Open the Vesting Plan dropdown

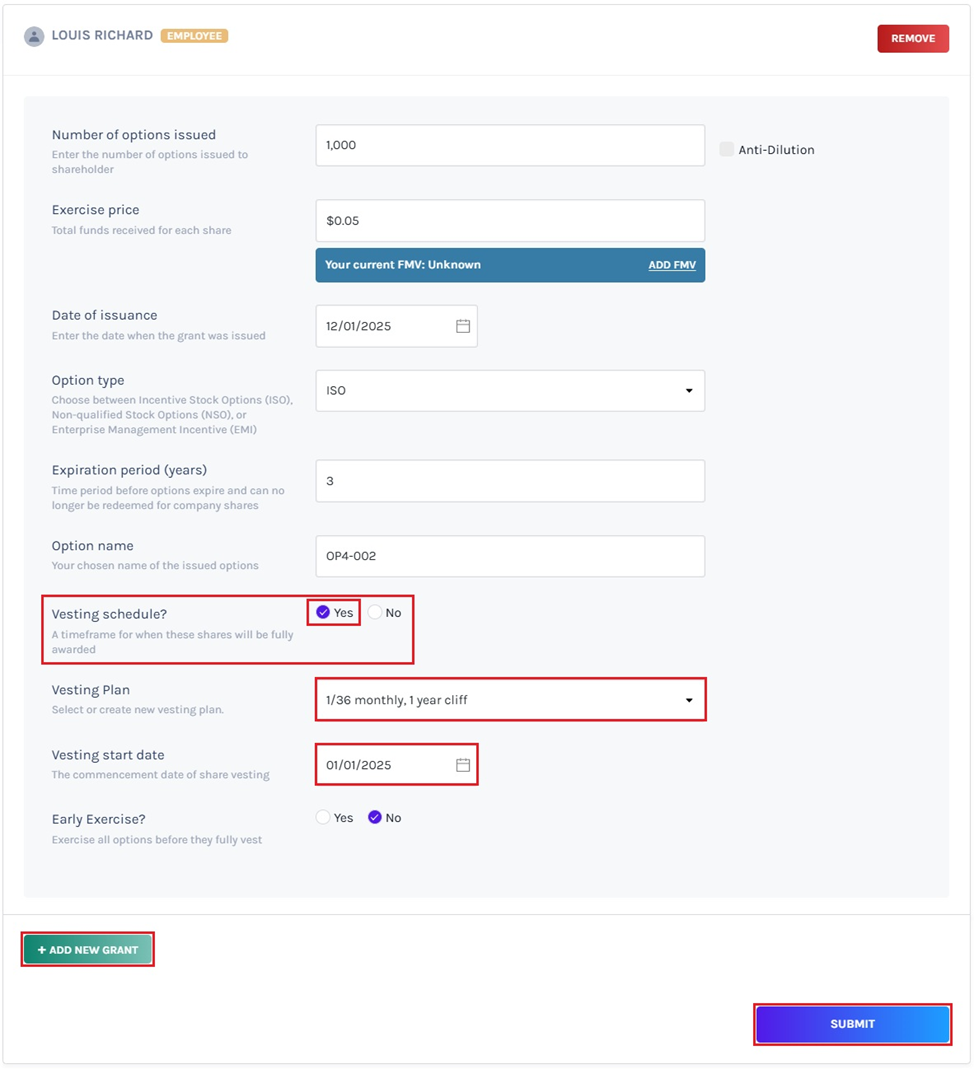510,700
